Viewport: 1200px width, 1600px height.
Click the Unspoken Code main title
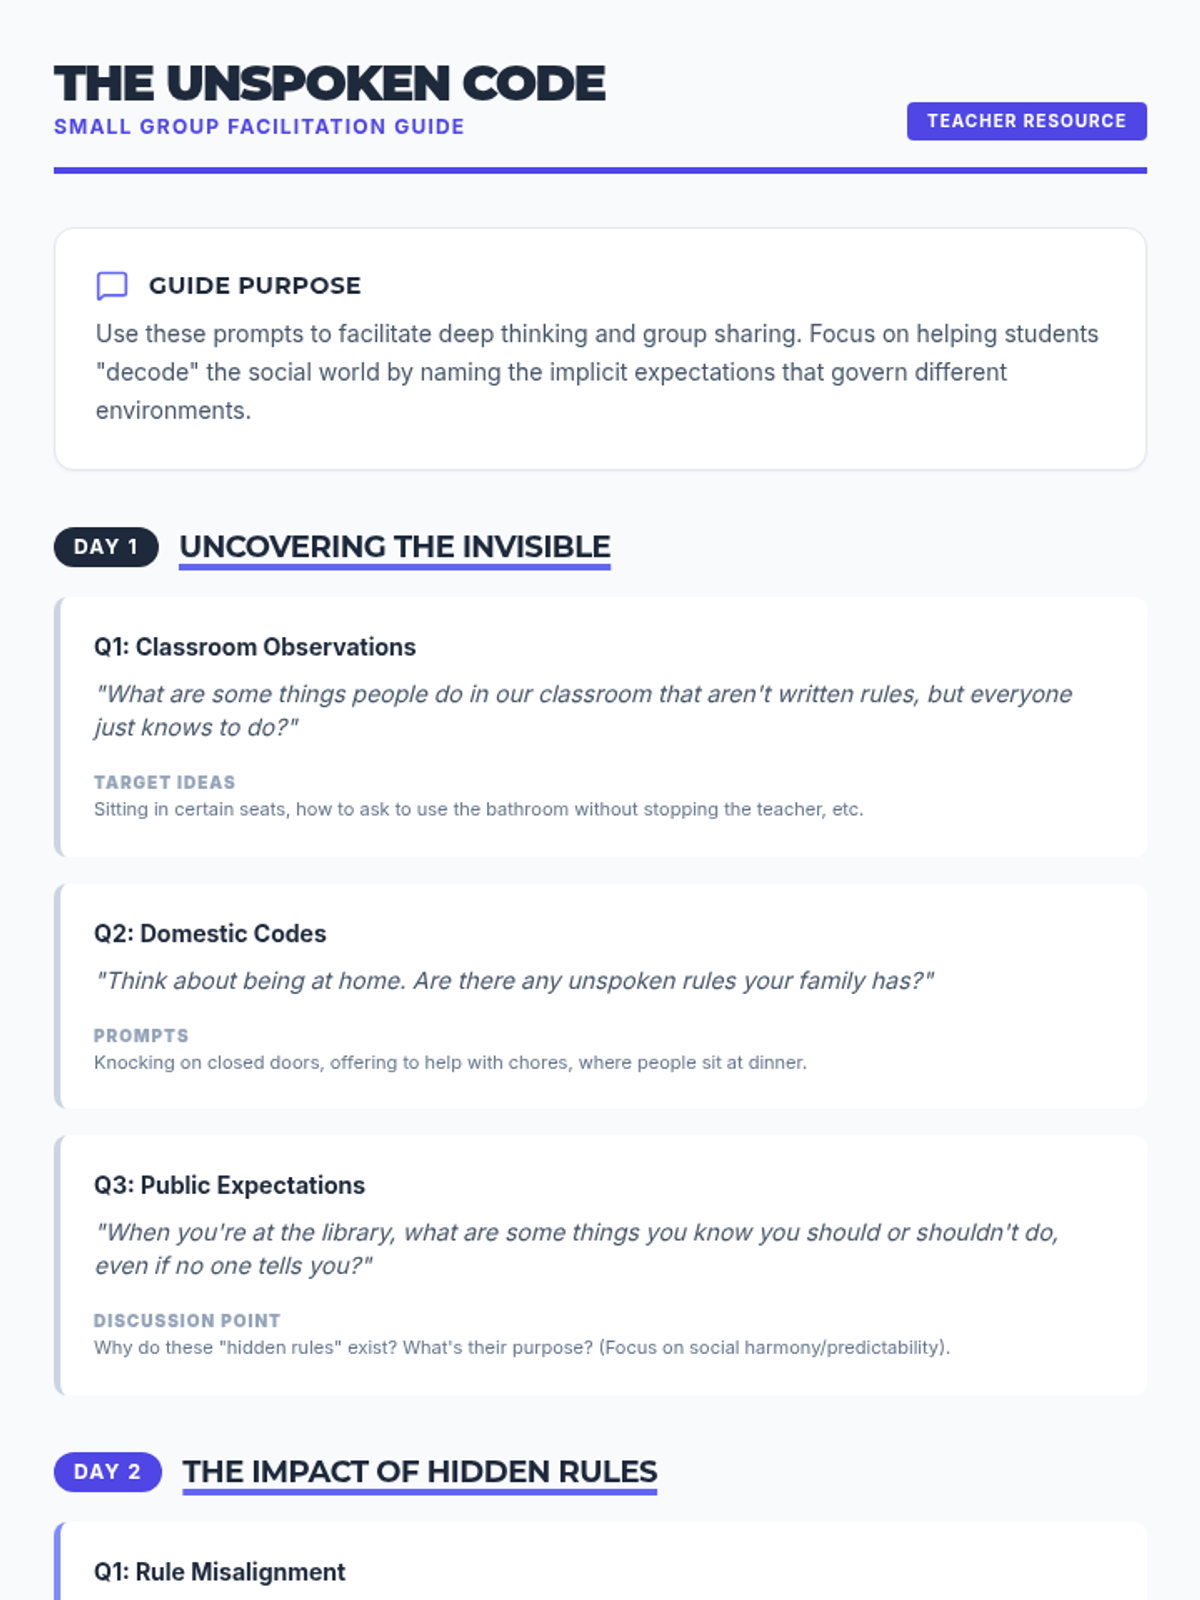click(x=330, y=84)
